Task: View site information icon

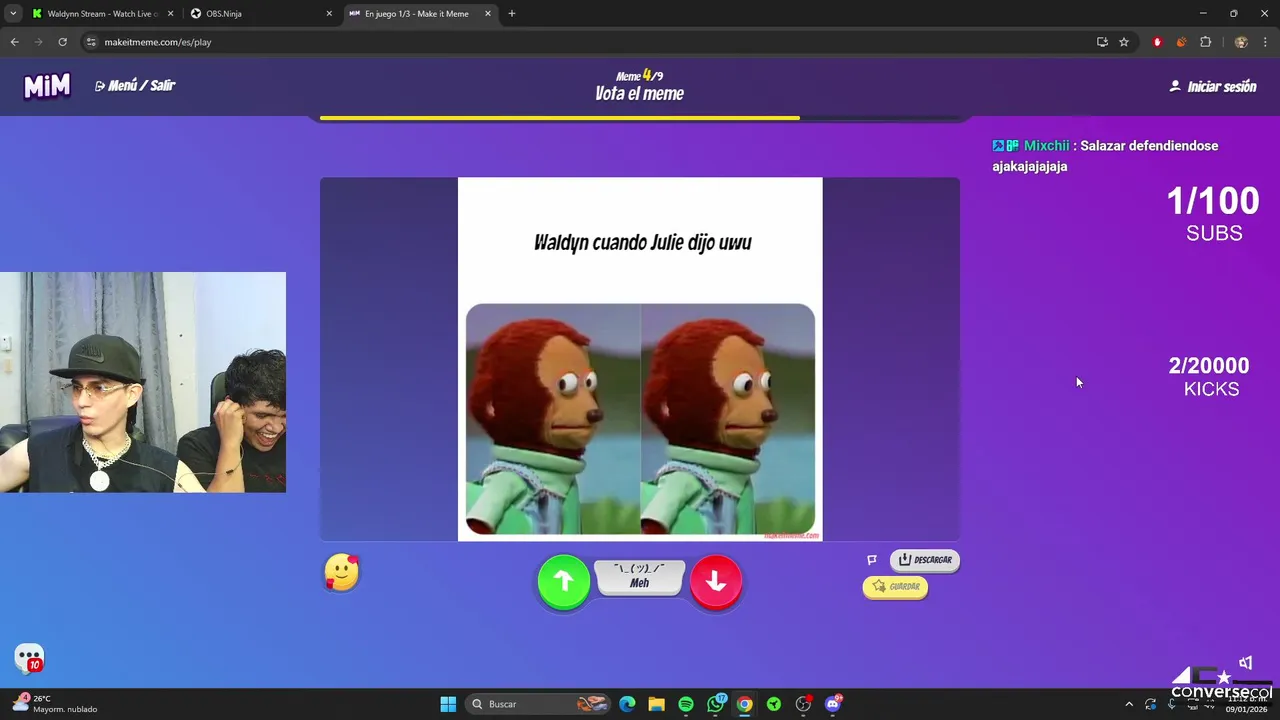Action: [x=91, y=42]
